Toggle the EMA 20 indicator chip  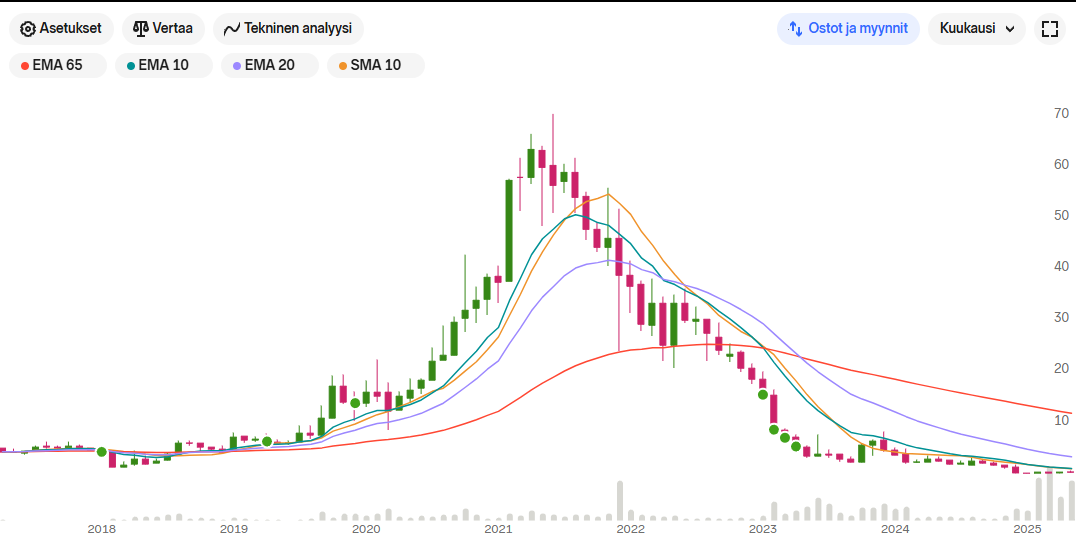point(270,65)
